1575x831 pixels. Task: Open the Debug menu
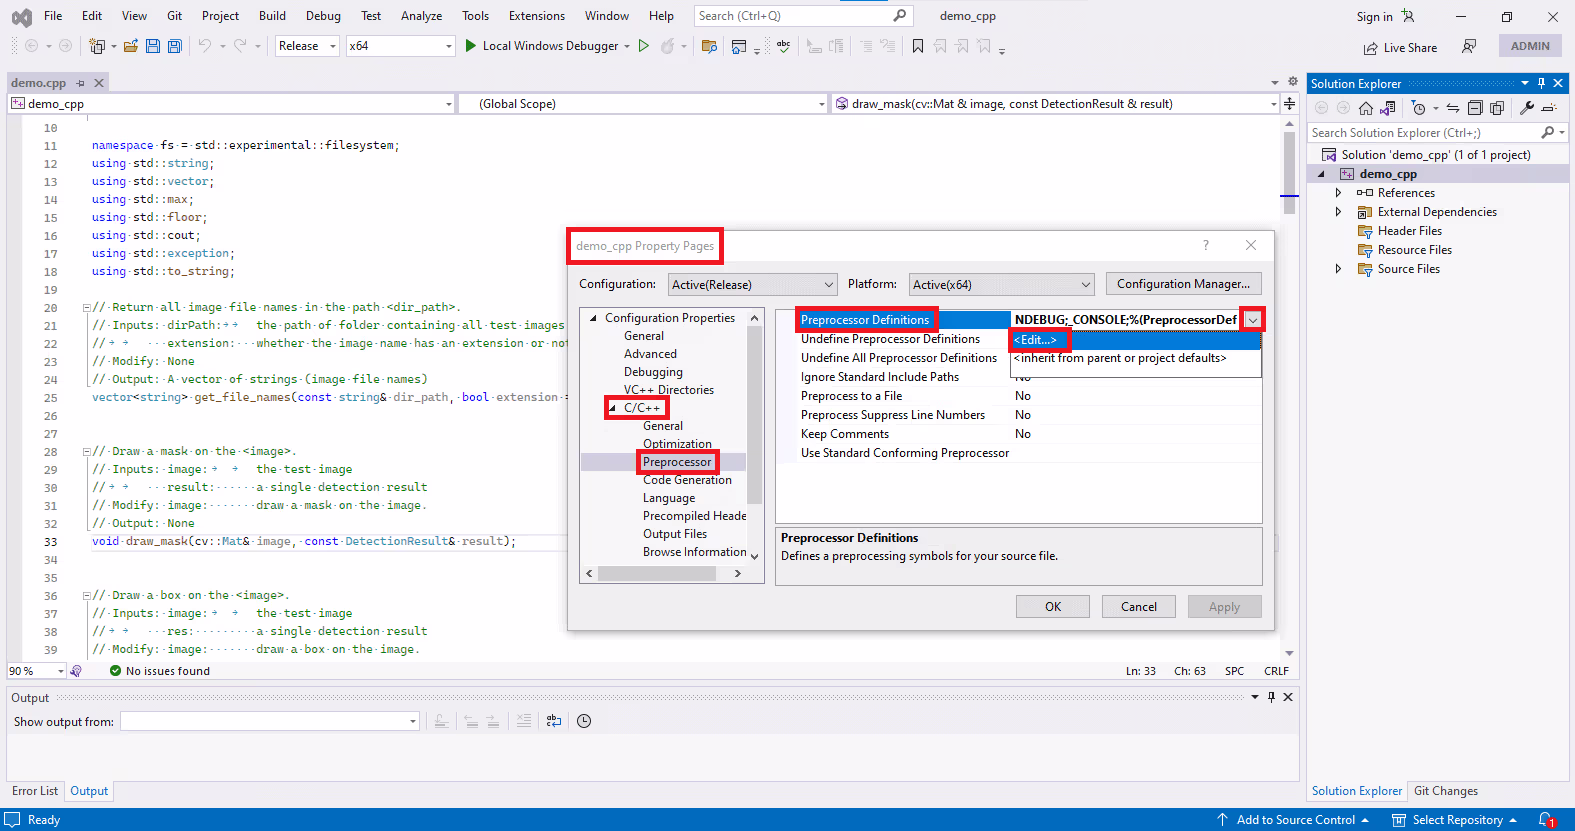(x=323, y=16)
